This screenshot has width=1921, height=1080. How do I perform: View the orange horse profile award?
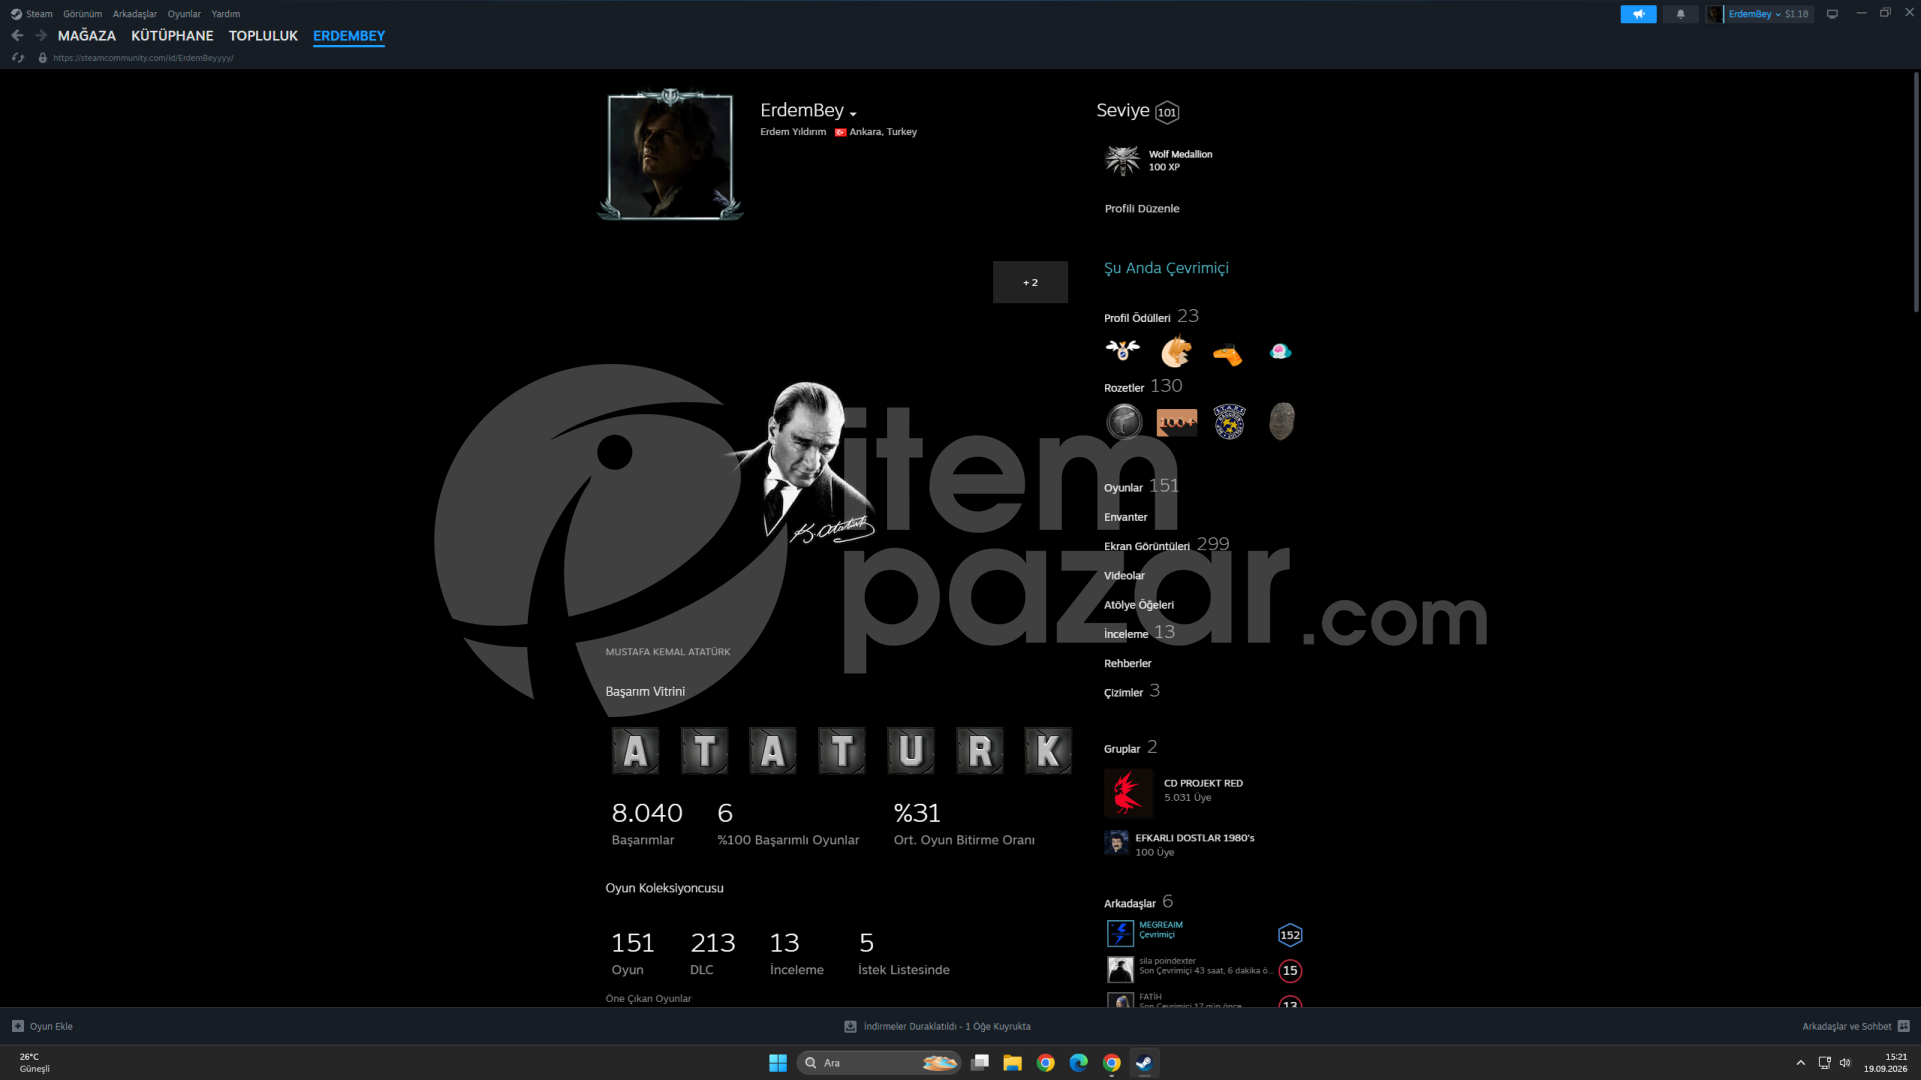pos(1176,351)
